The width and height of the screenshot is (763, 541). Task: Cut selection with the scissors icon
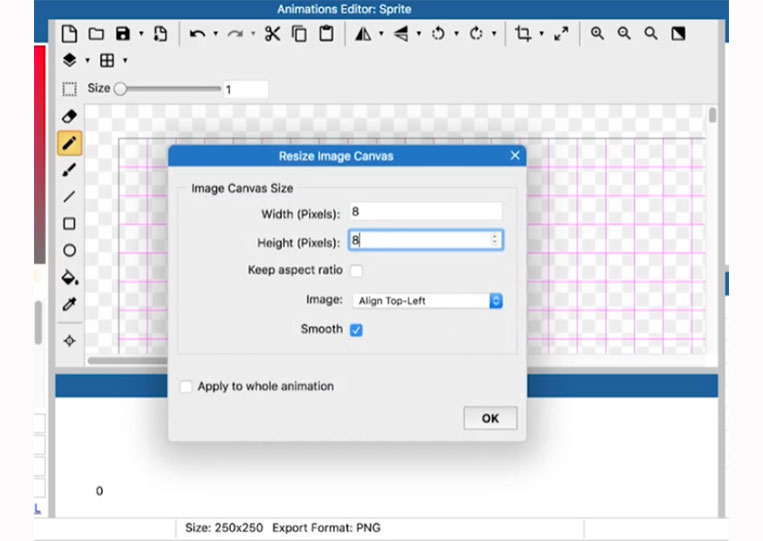tap(272, 34)
